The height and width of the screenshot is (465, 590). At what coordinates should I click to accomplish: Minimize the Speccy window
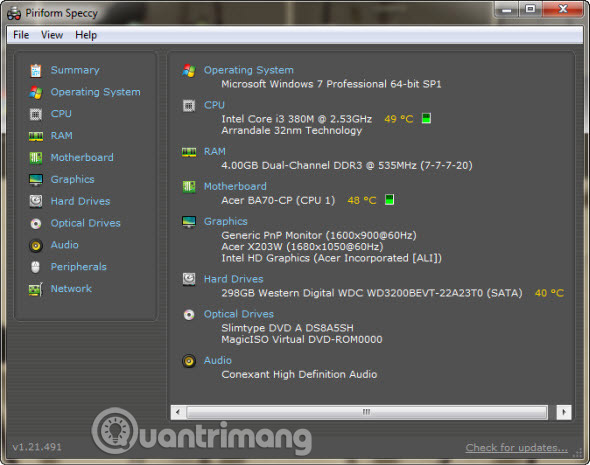(x=507, y=9)
